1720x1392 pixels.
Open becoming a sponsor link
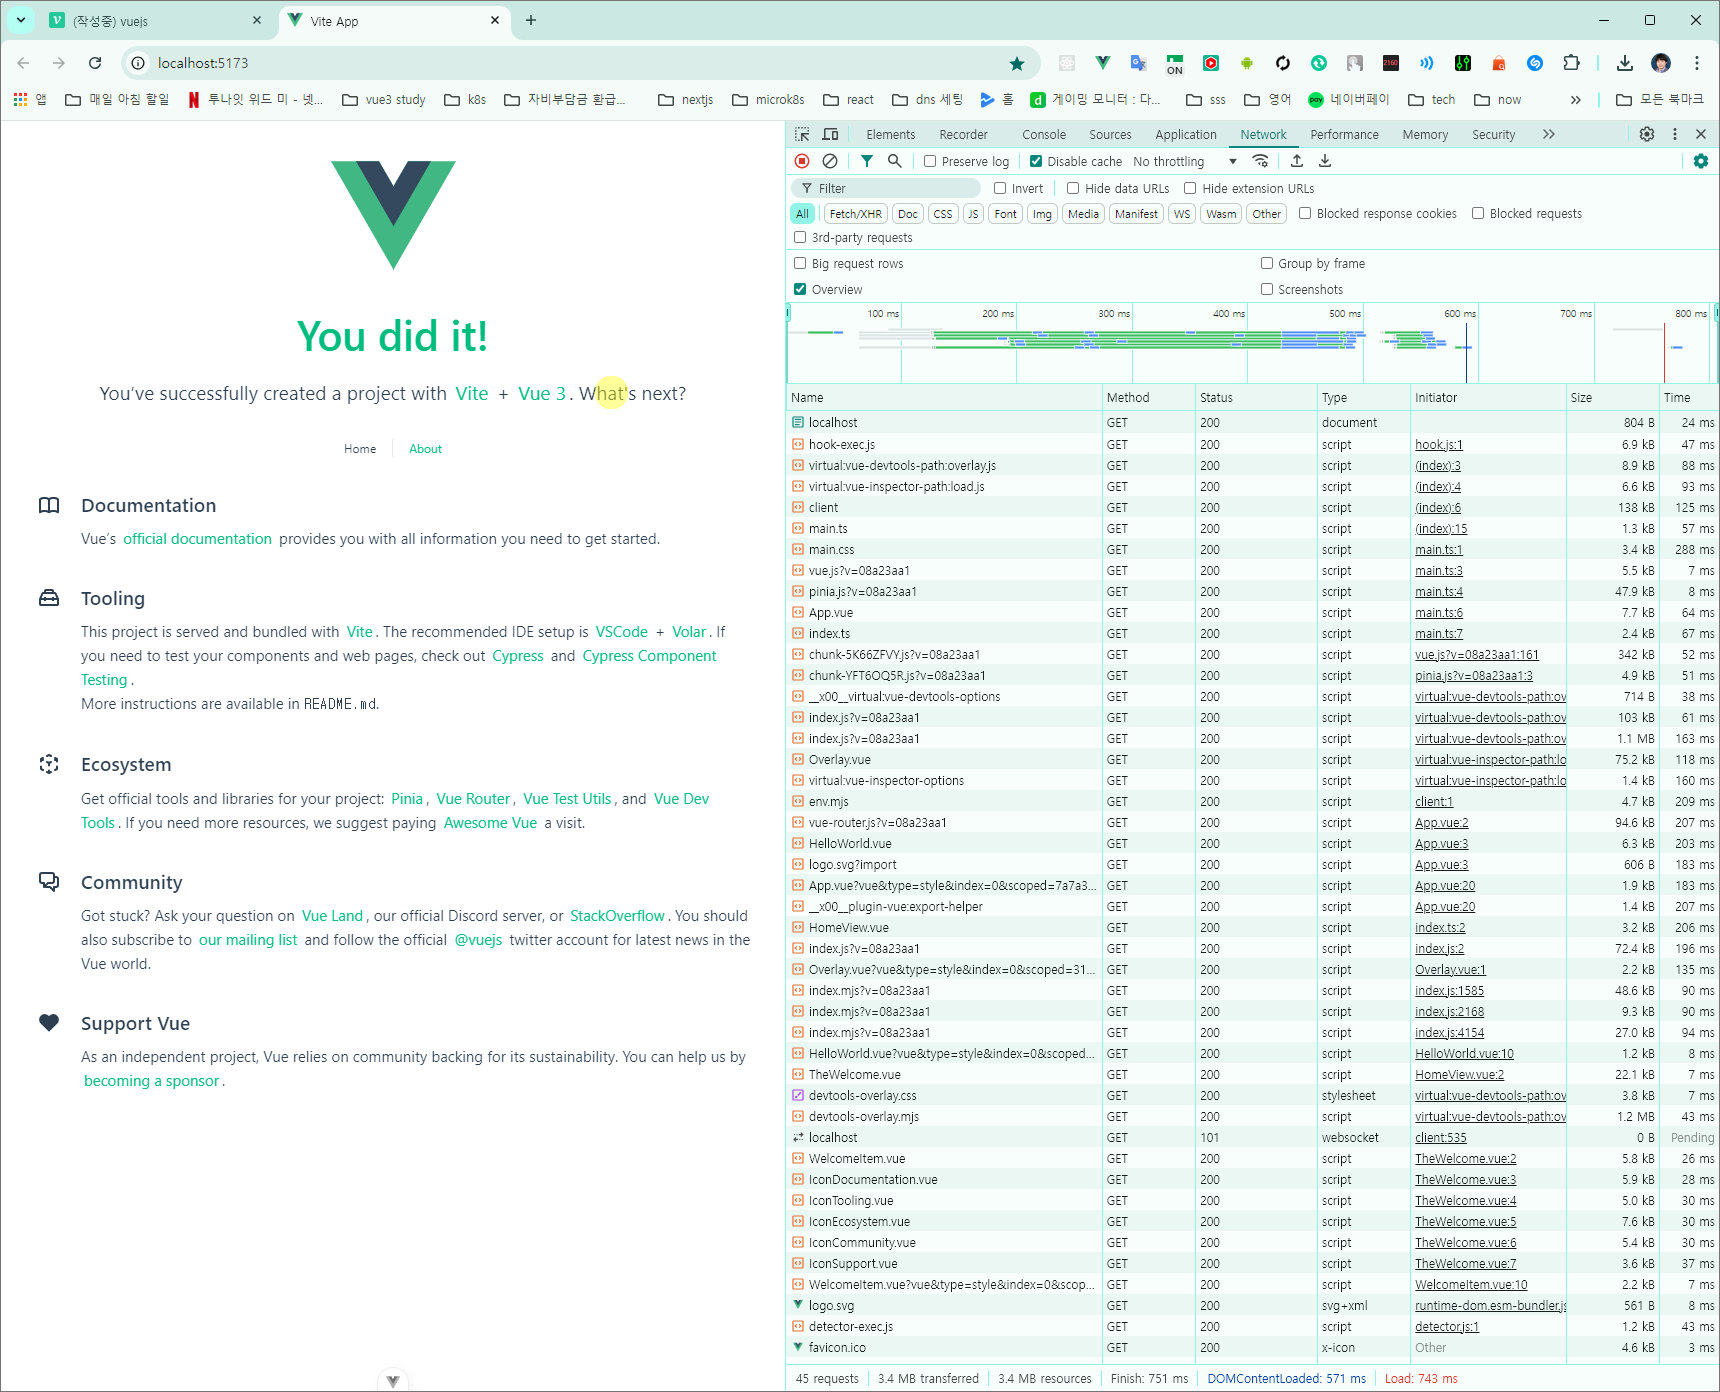pyautogui.click(x=151, y=1081)
